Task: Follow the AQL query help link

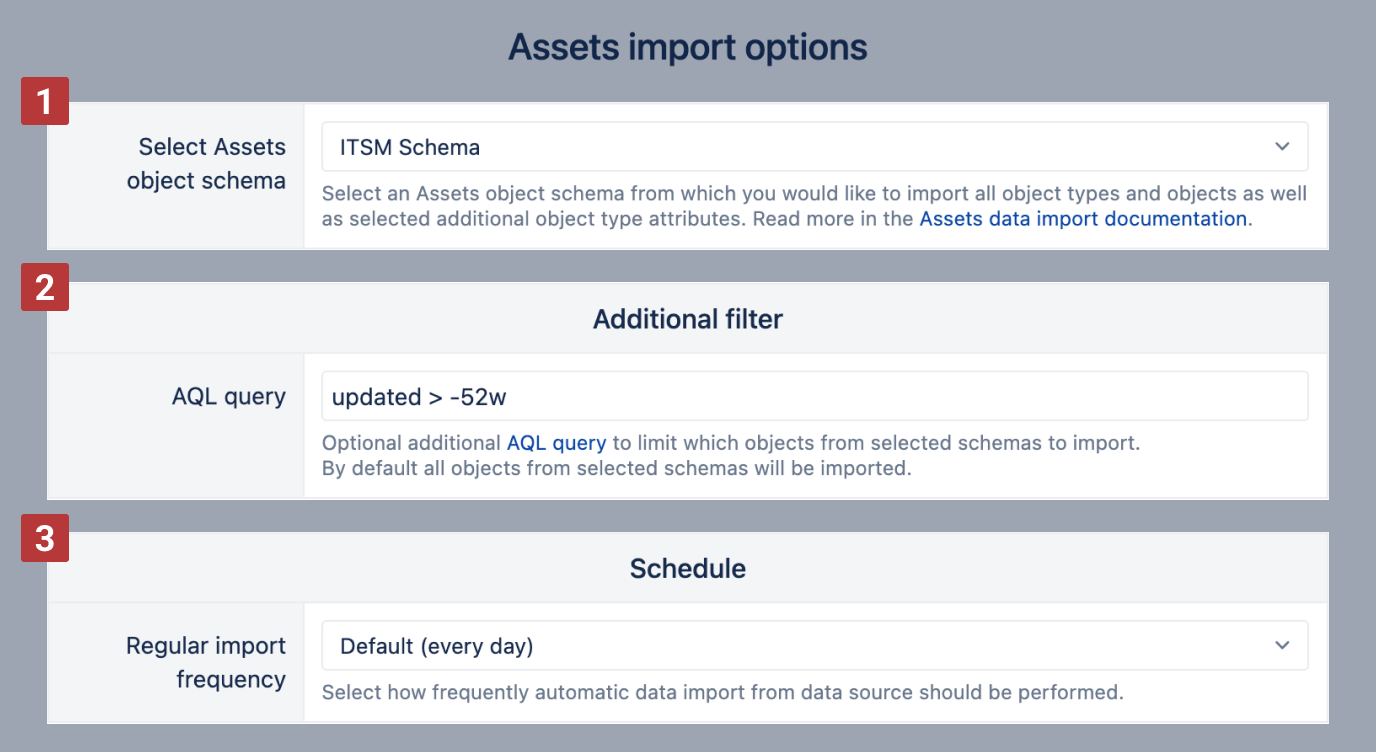Action: (556, 443)
